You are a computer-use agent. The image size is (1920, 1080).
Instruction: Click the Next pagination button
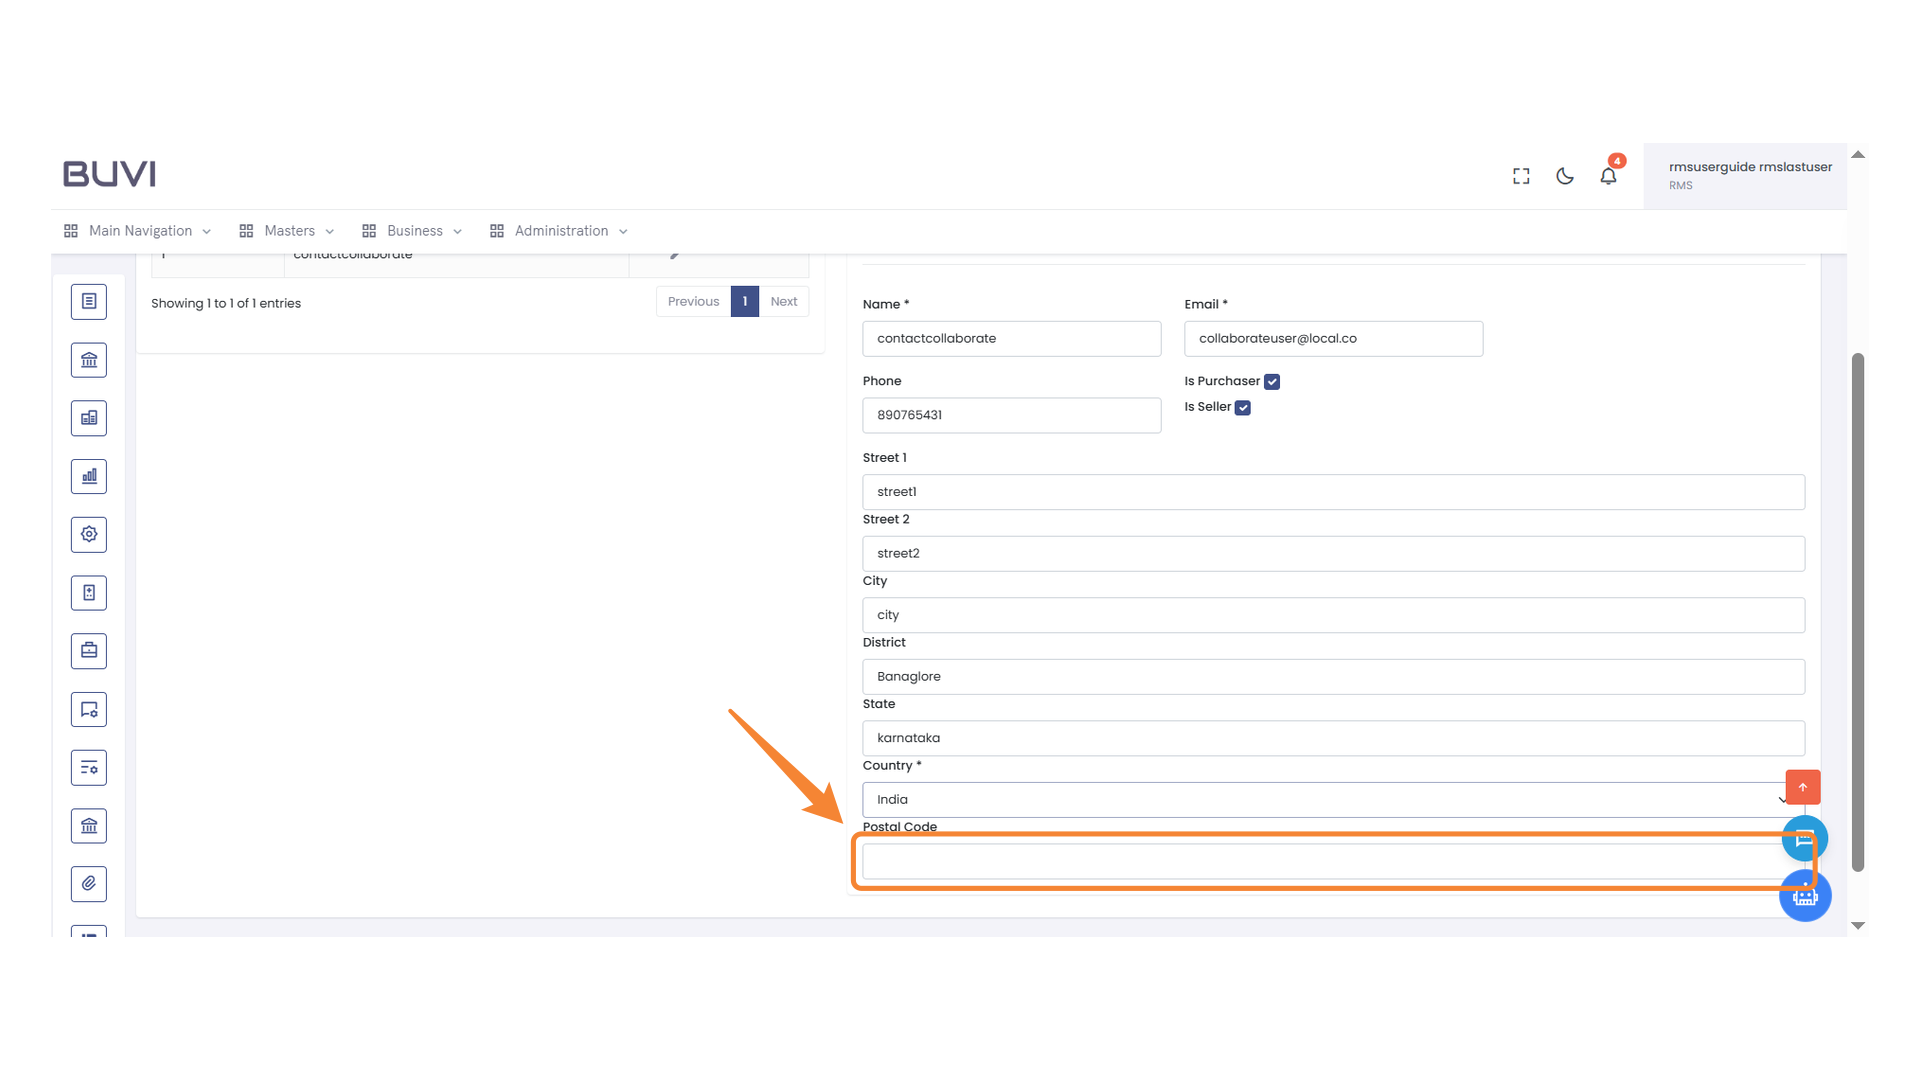784,301
